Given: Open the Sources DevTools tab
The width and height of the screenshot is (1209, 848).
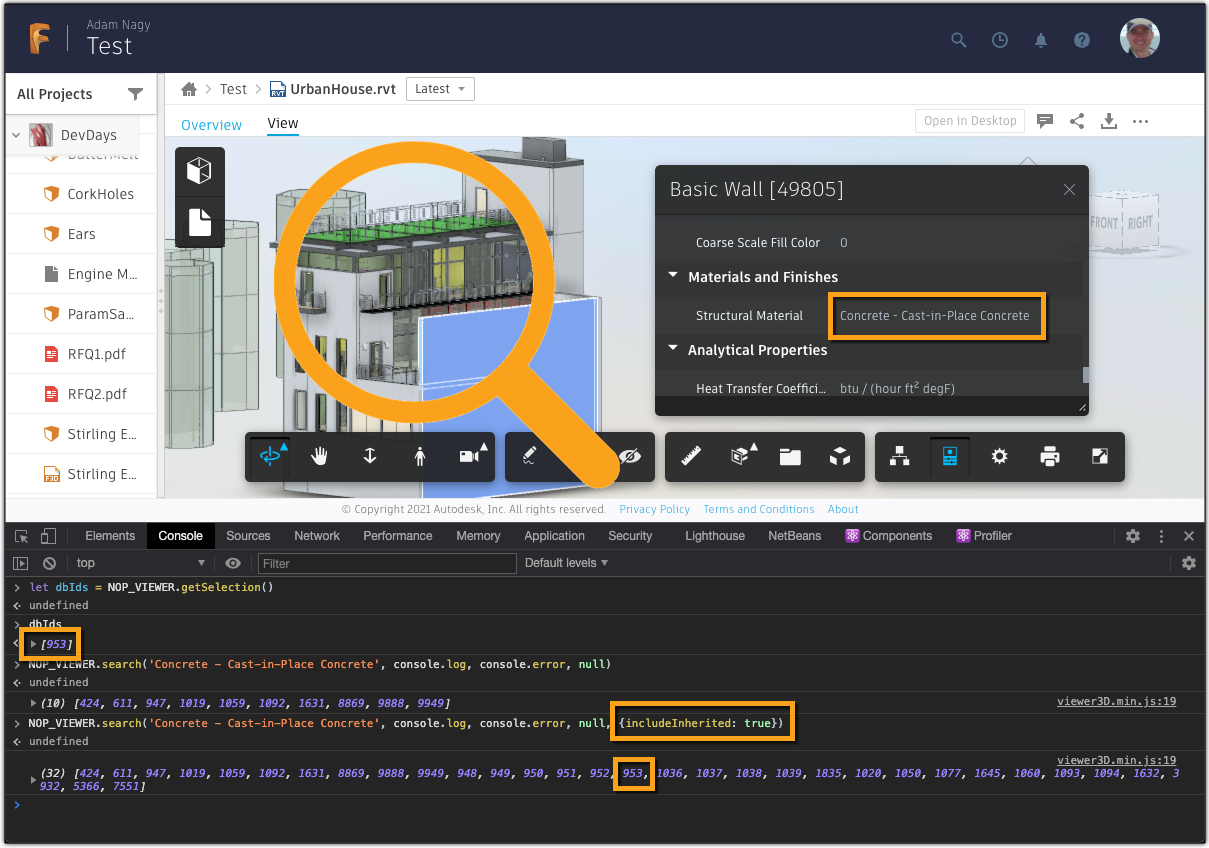Looking at the screenshot, I should (248, 536).
